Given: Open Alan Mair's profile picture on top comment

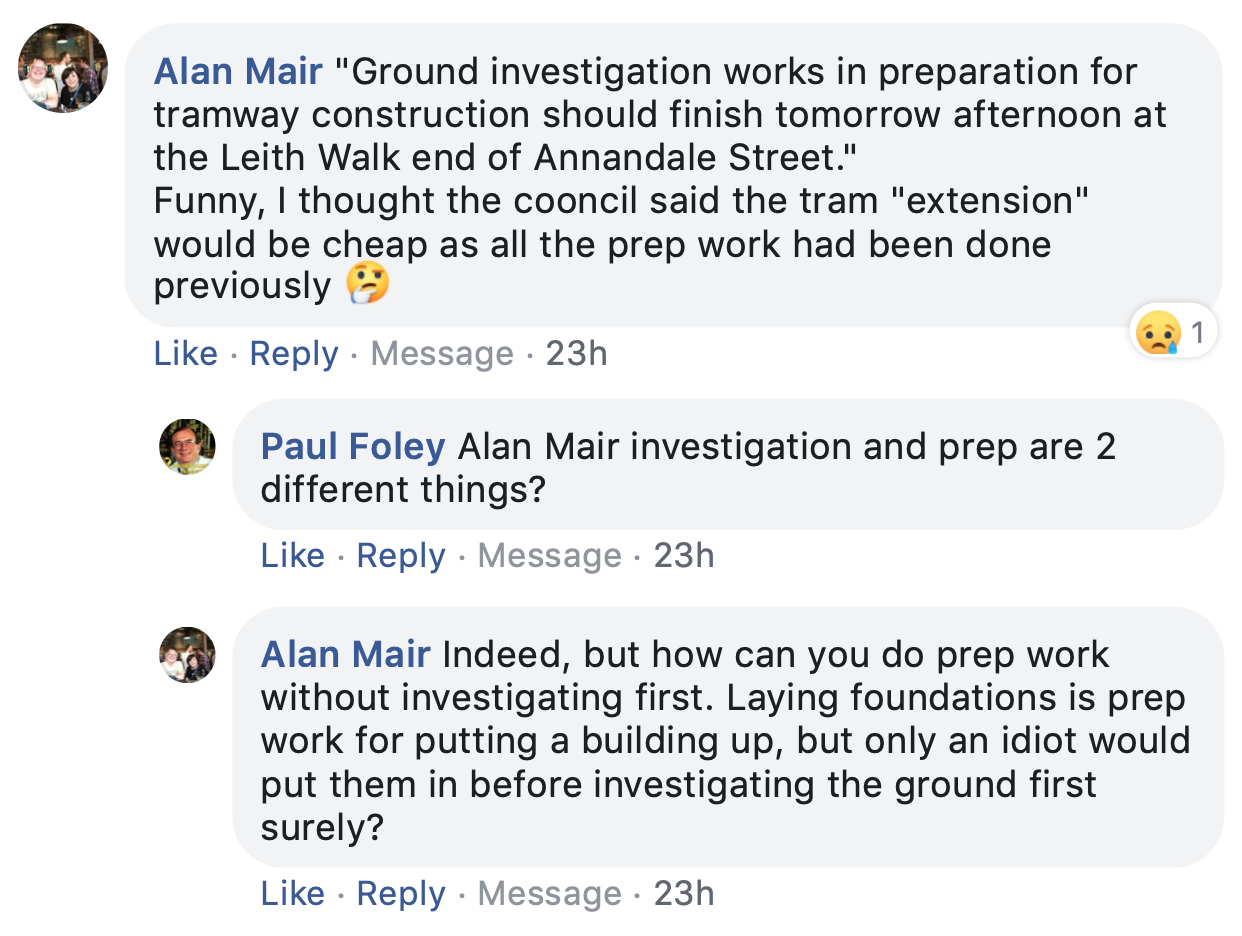Looking at the screenshot, I should (x=63, y=68).
